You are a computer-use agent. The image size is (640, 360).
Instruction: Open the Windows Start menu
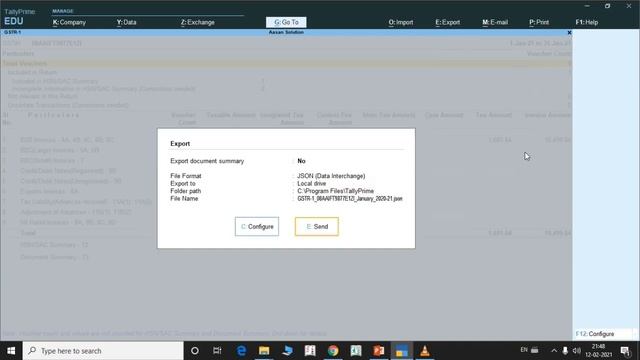(11, 351)
